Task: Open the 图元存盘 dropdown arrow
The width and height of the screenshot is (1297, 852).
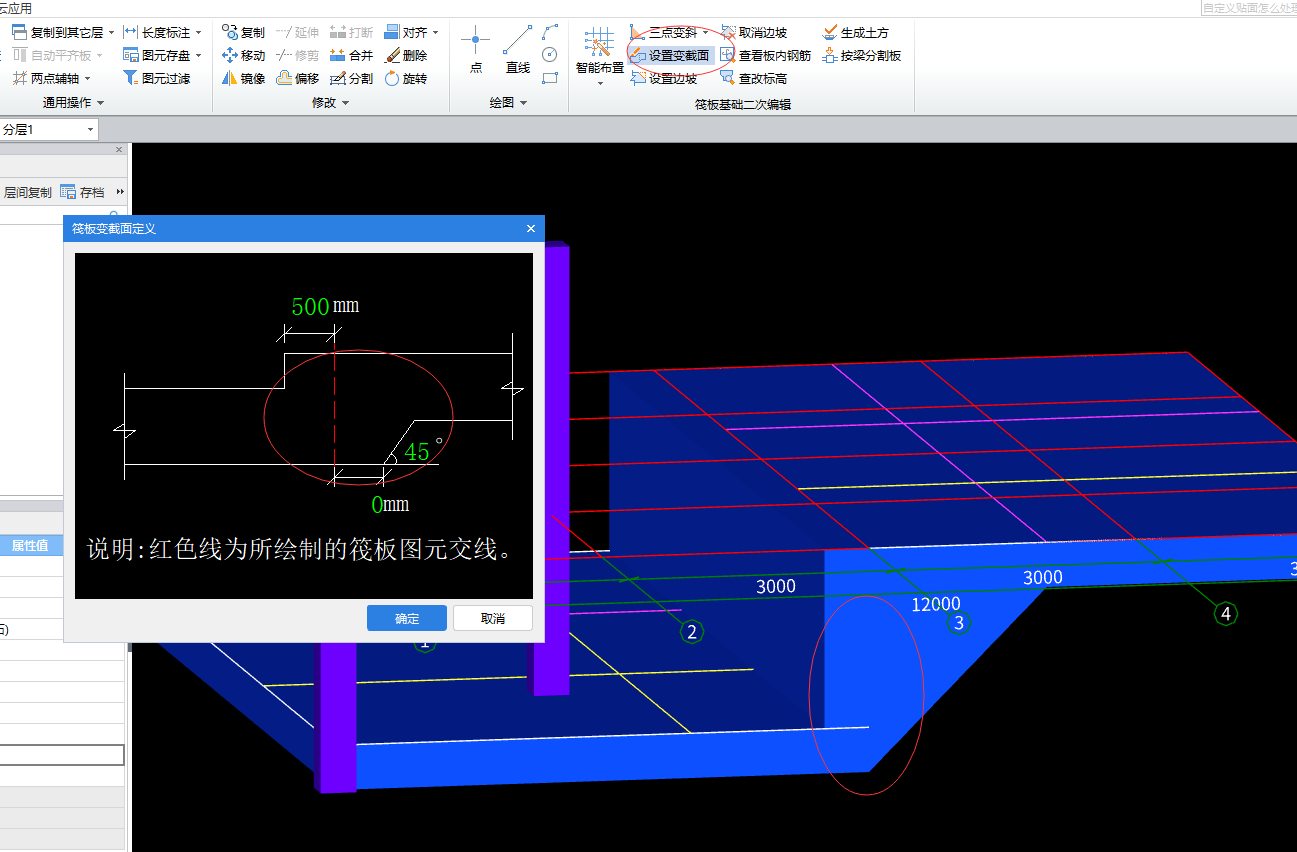Action: 198,55
